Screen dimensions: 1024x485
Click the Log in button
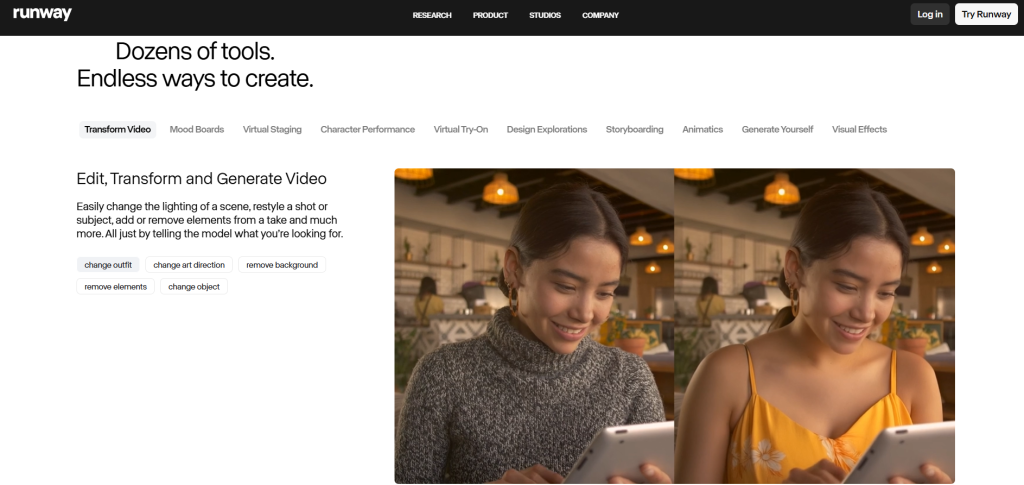coord(929,14)
